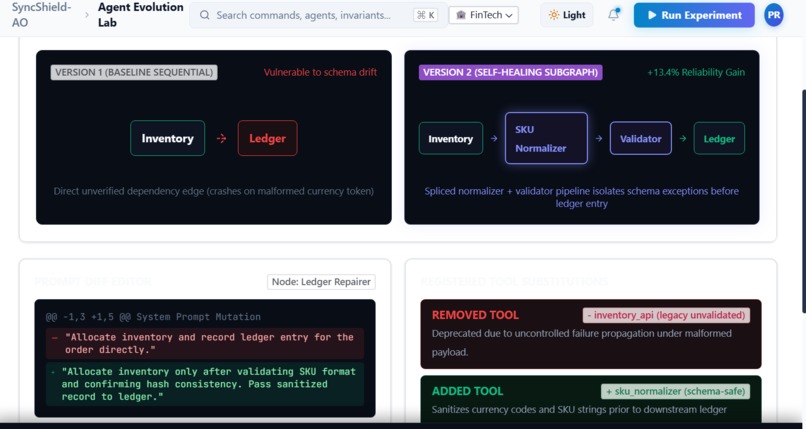Click green arrow between Validator and Ledger
806x429 pixels.
683,139
